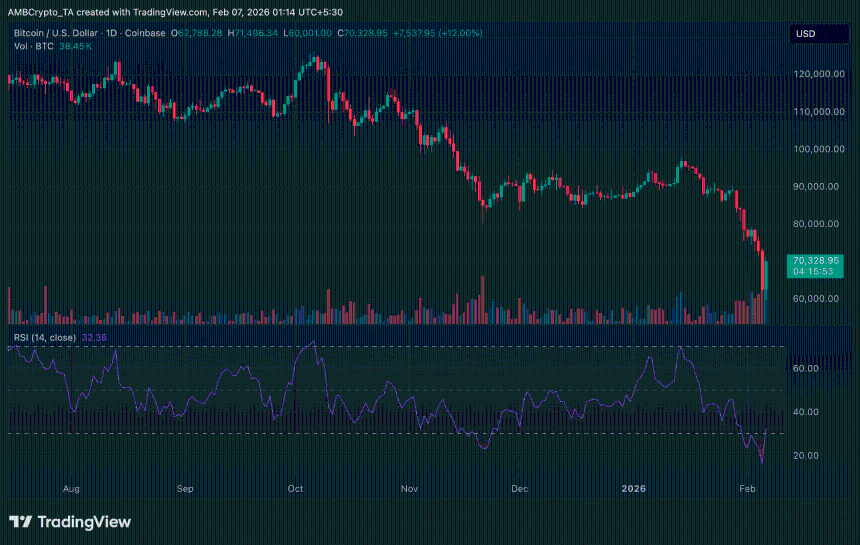Screen dimensions: 860x545
Task: Click the Vol · BTC indicator label
Action: pyautogui.click(x=33, y=46)
